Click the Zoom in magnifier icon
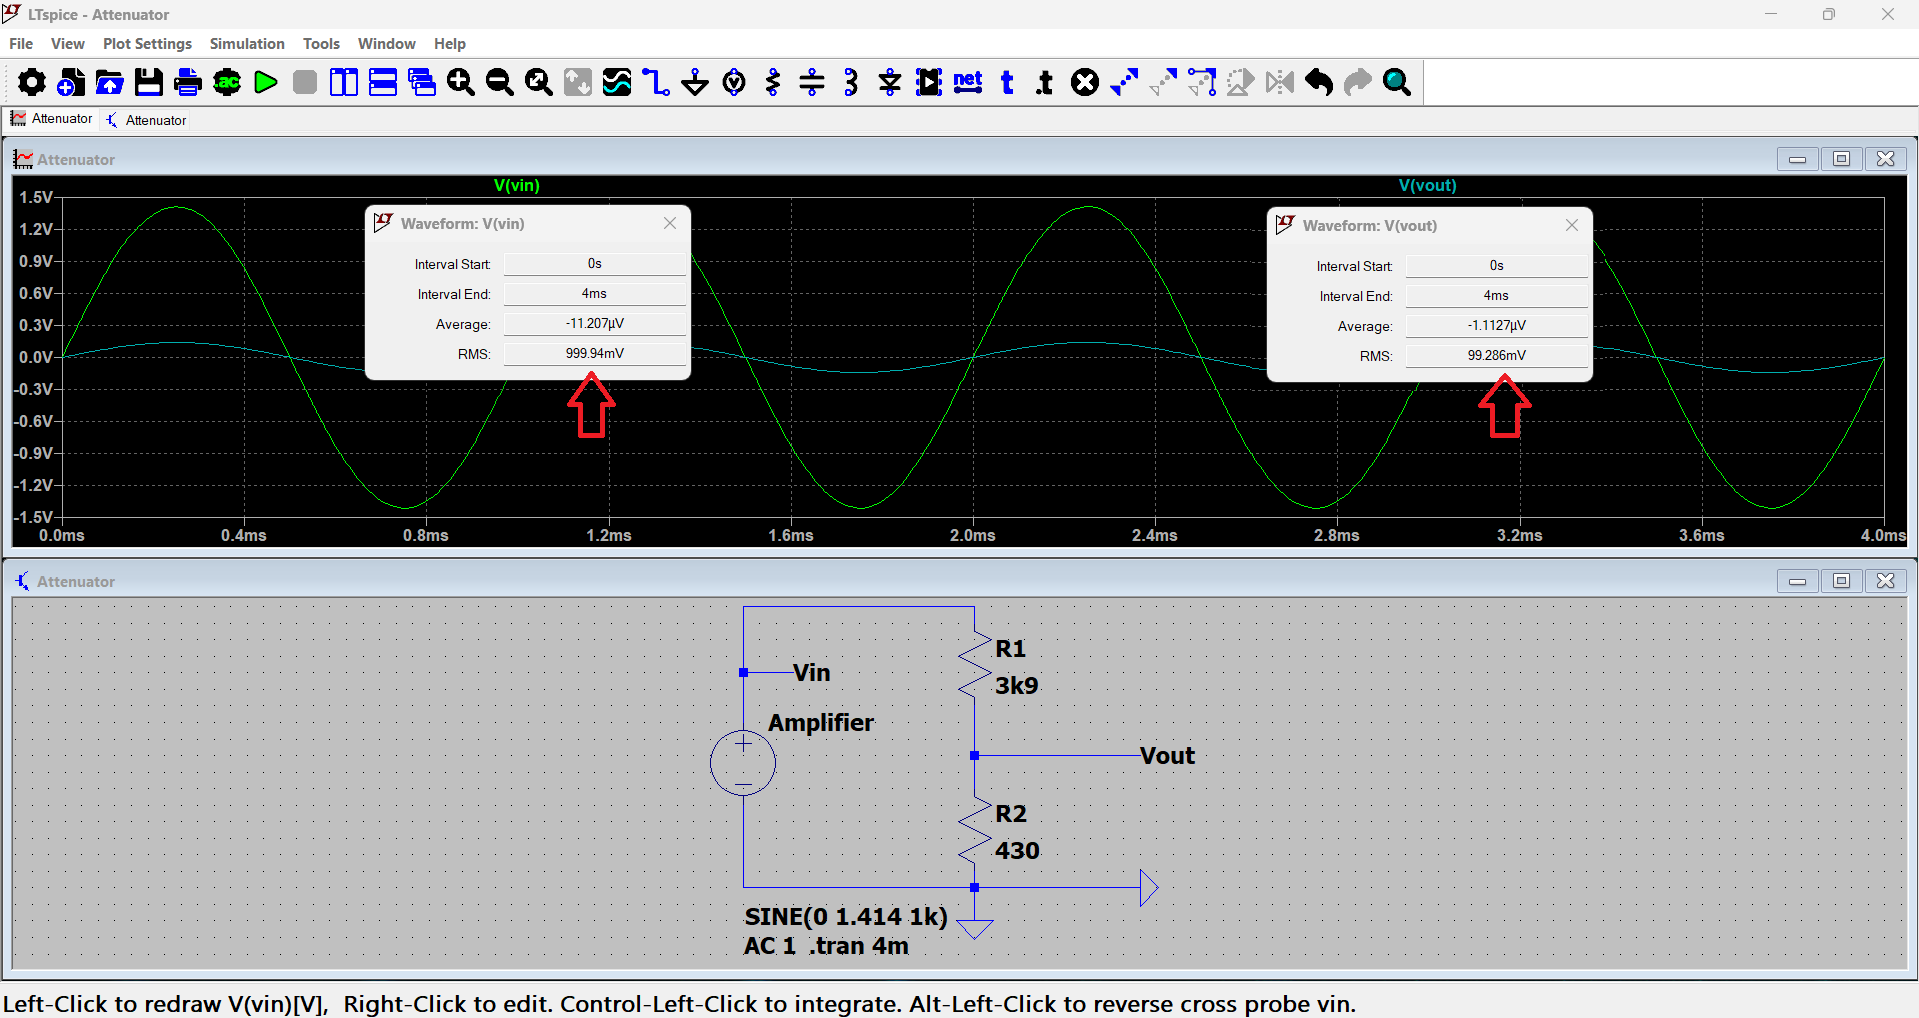 [461, 82]
